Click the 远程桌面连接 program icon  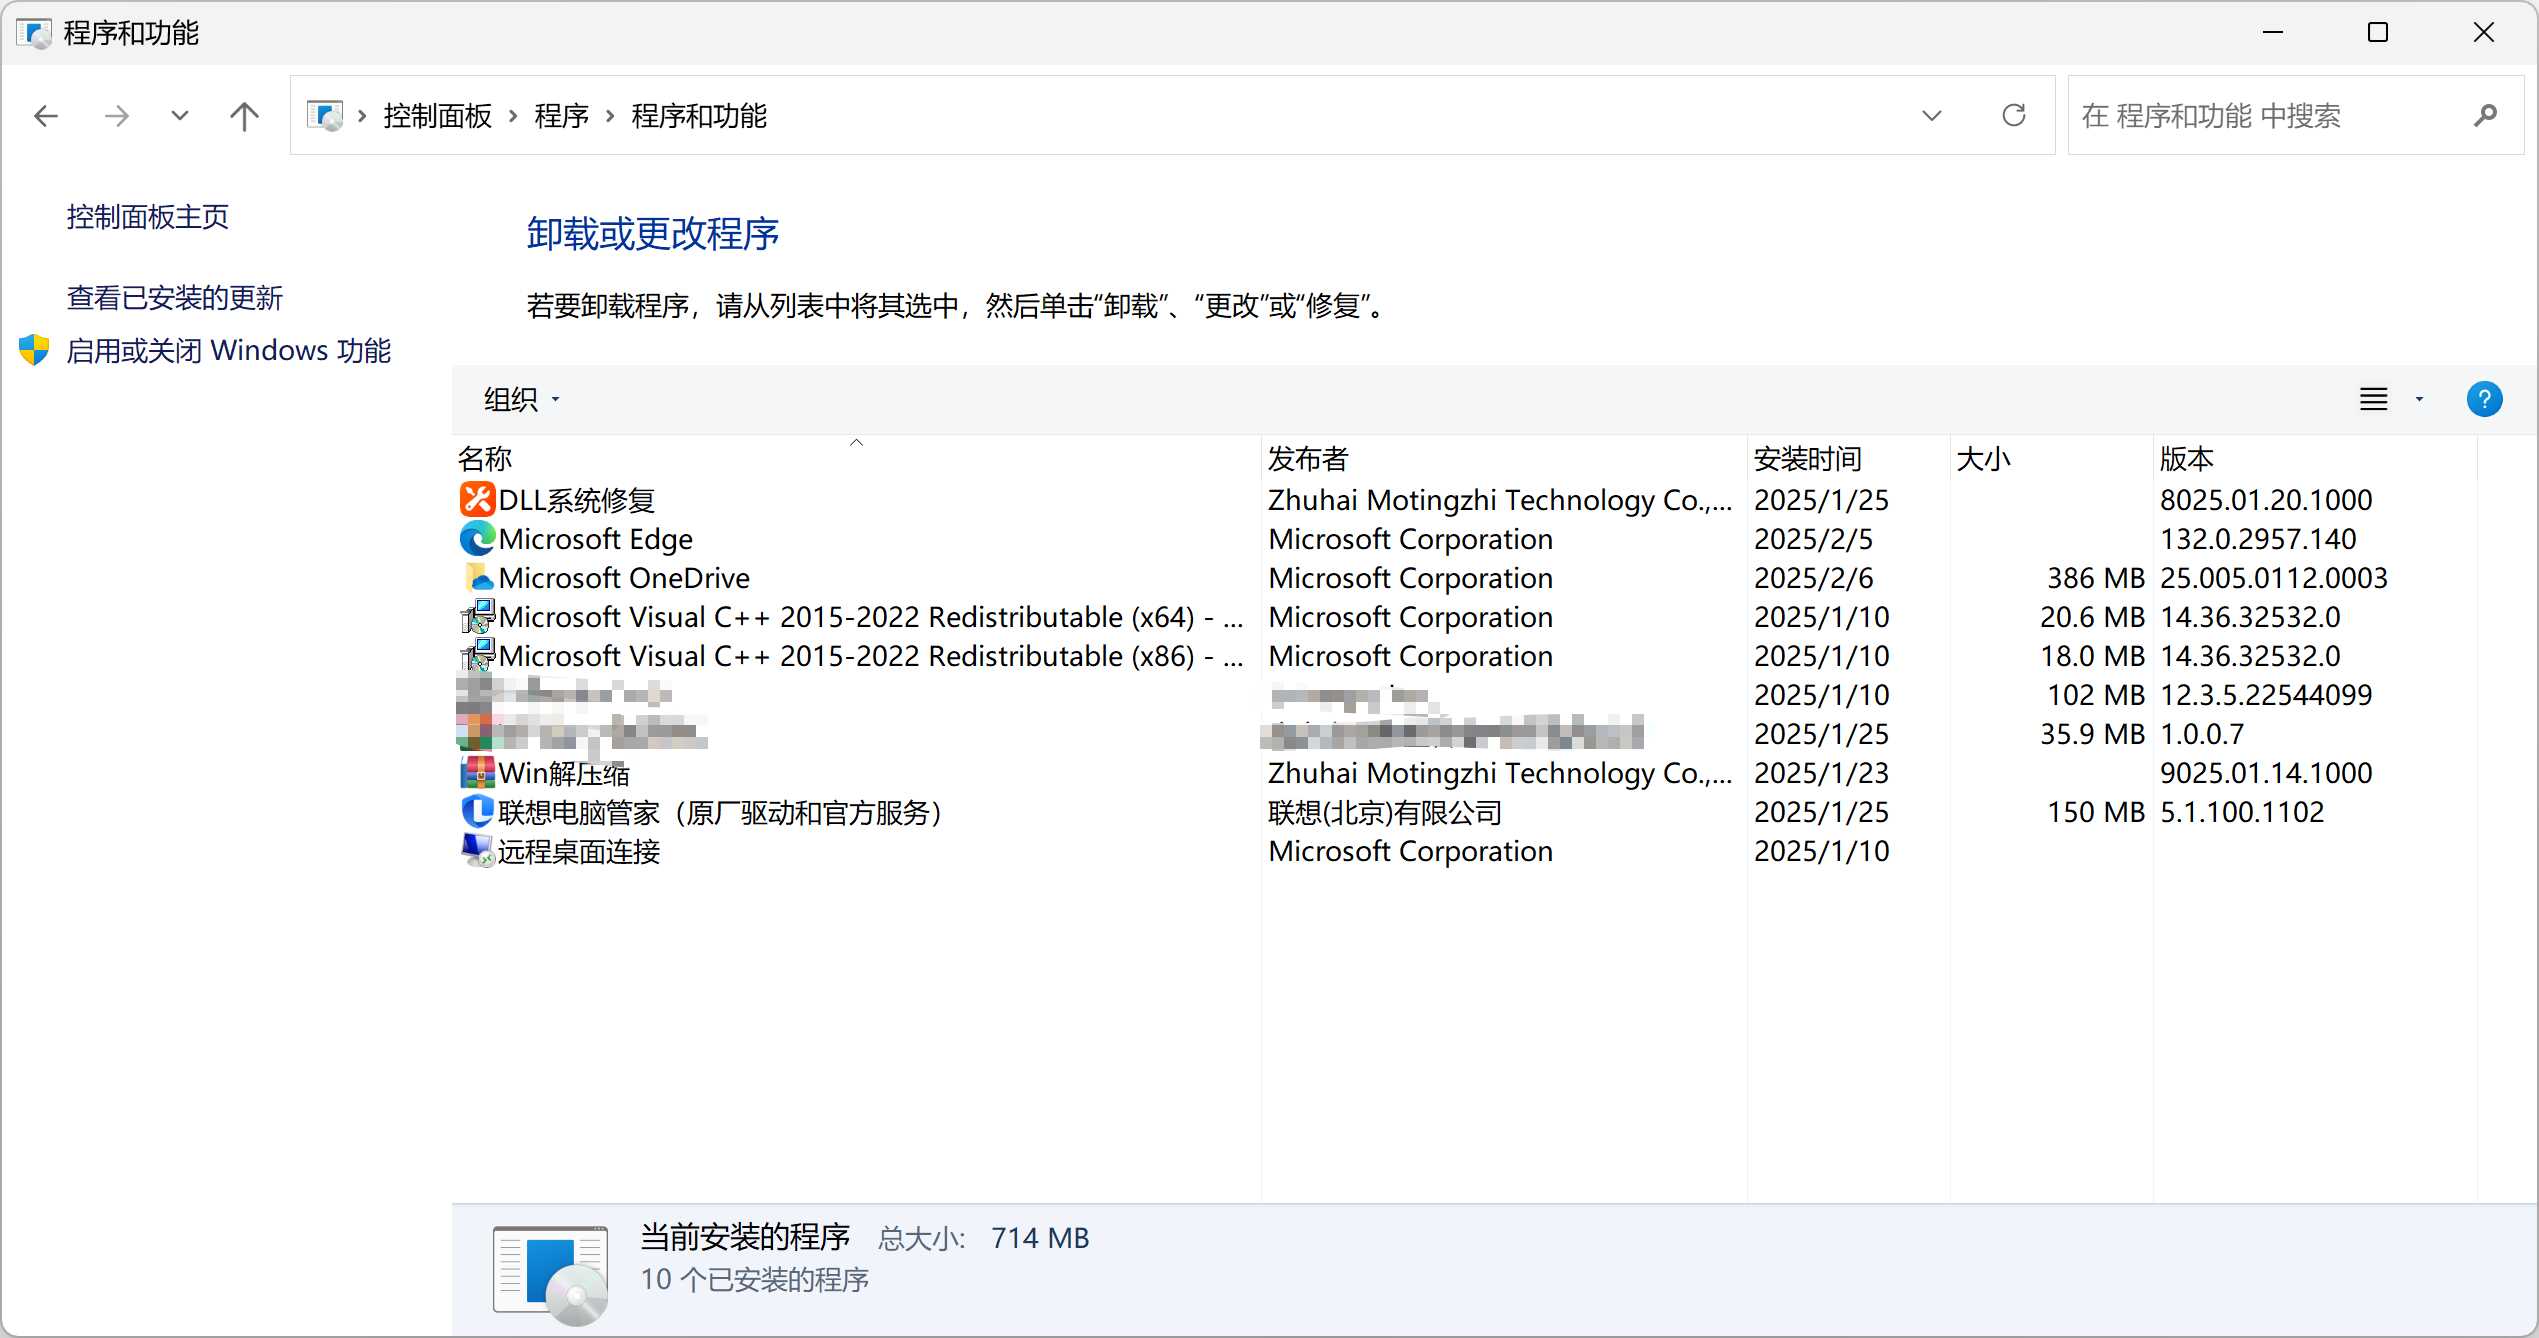pos(477,851)
